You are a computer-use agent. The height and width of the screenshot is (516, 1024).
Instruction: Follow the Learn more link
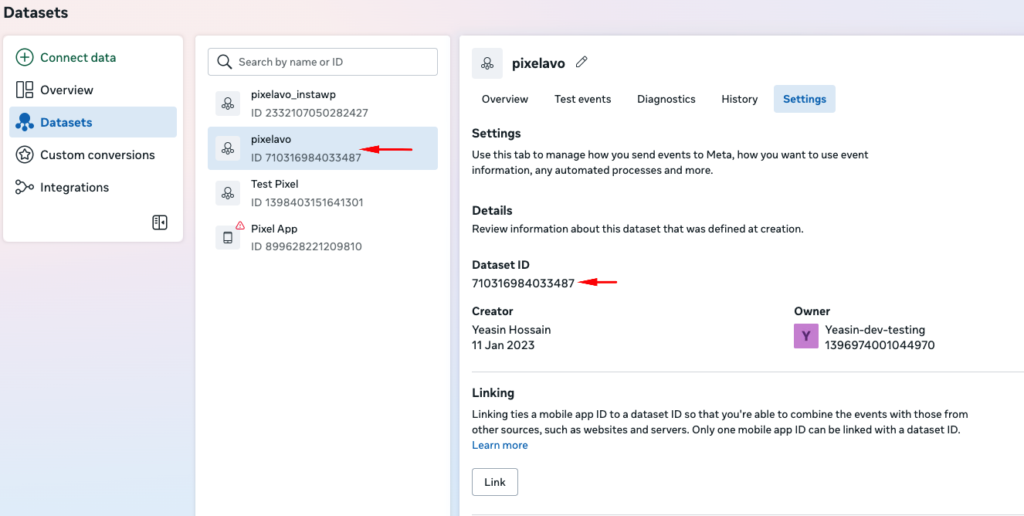click(500, 445)
